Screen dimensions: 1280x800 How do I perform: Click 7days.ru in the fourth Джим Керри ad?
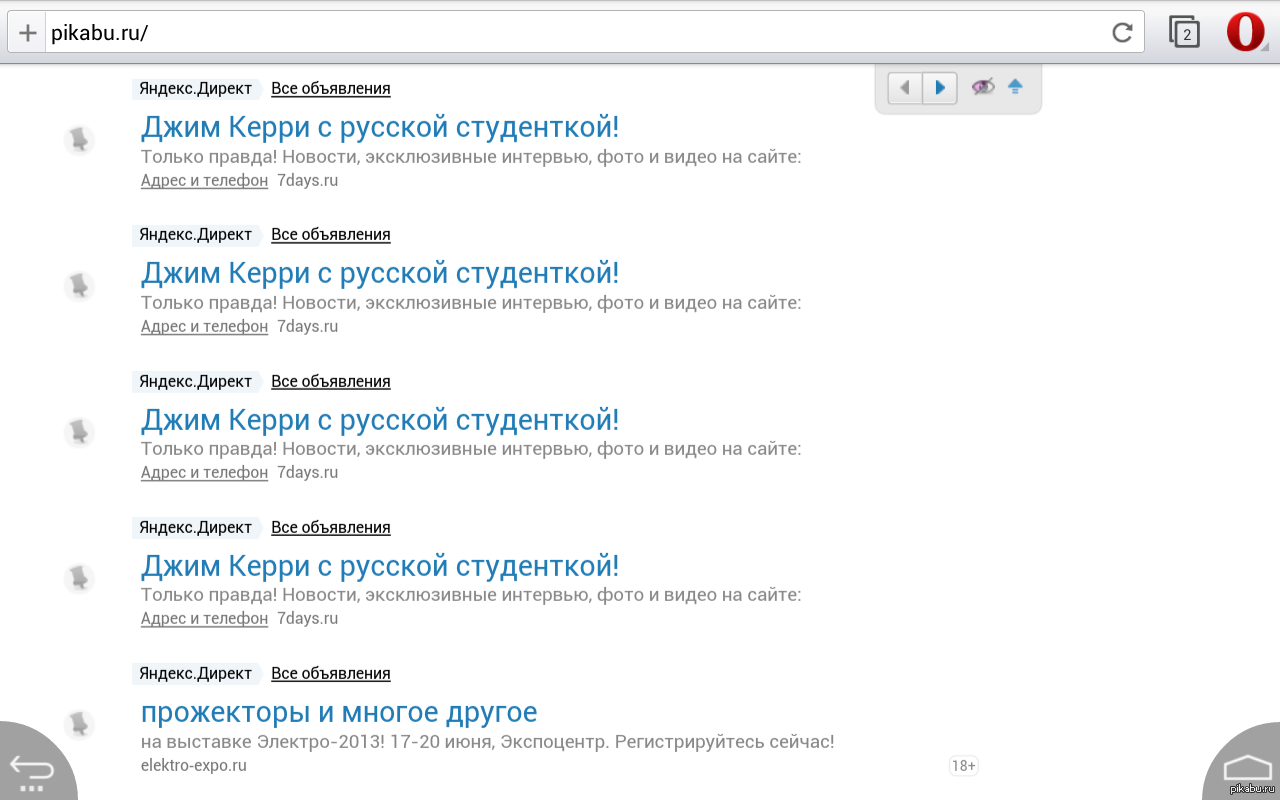click(308, 618)
